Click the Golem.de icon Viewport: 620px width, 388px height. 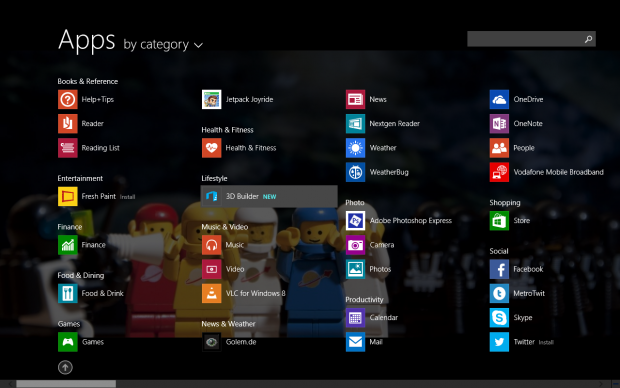coord(212,342)
